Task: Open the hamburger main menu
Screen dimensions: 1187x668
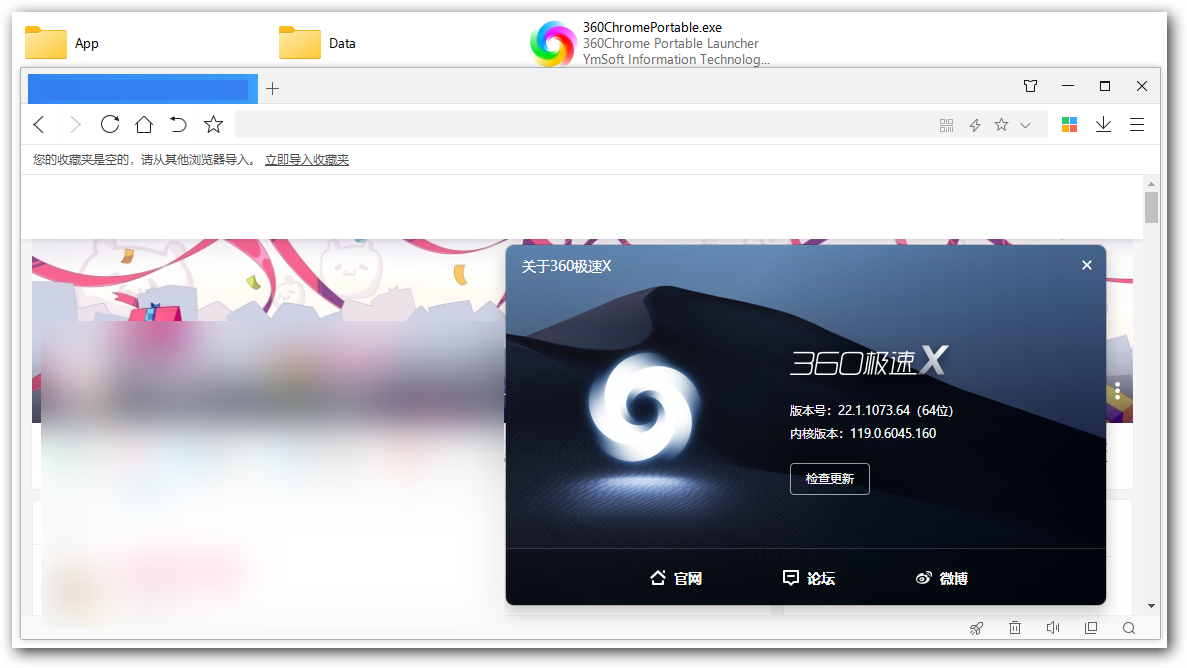Action: [x=1137, y=125]
